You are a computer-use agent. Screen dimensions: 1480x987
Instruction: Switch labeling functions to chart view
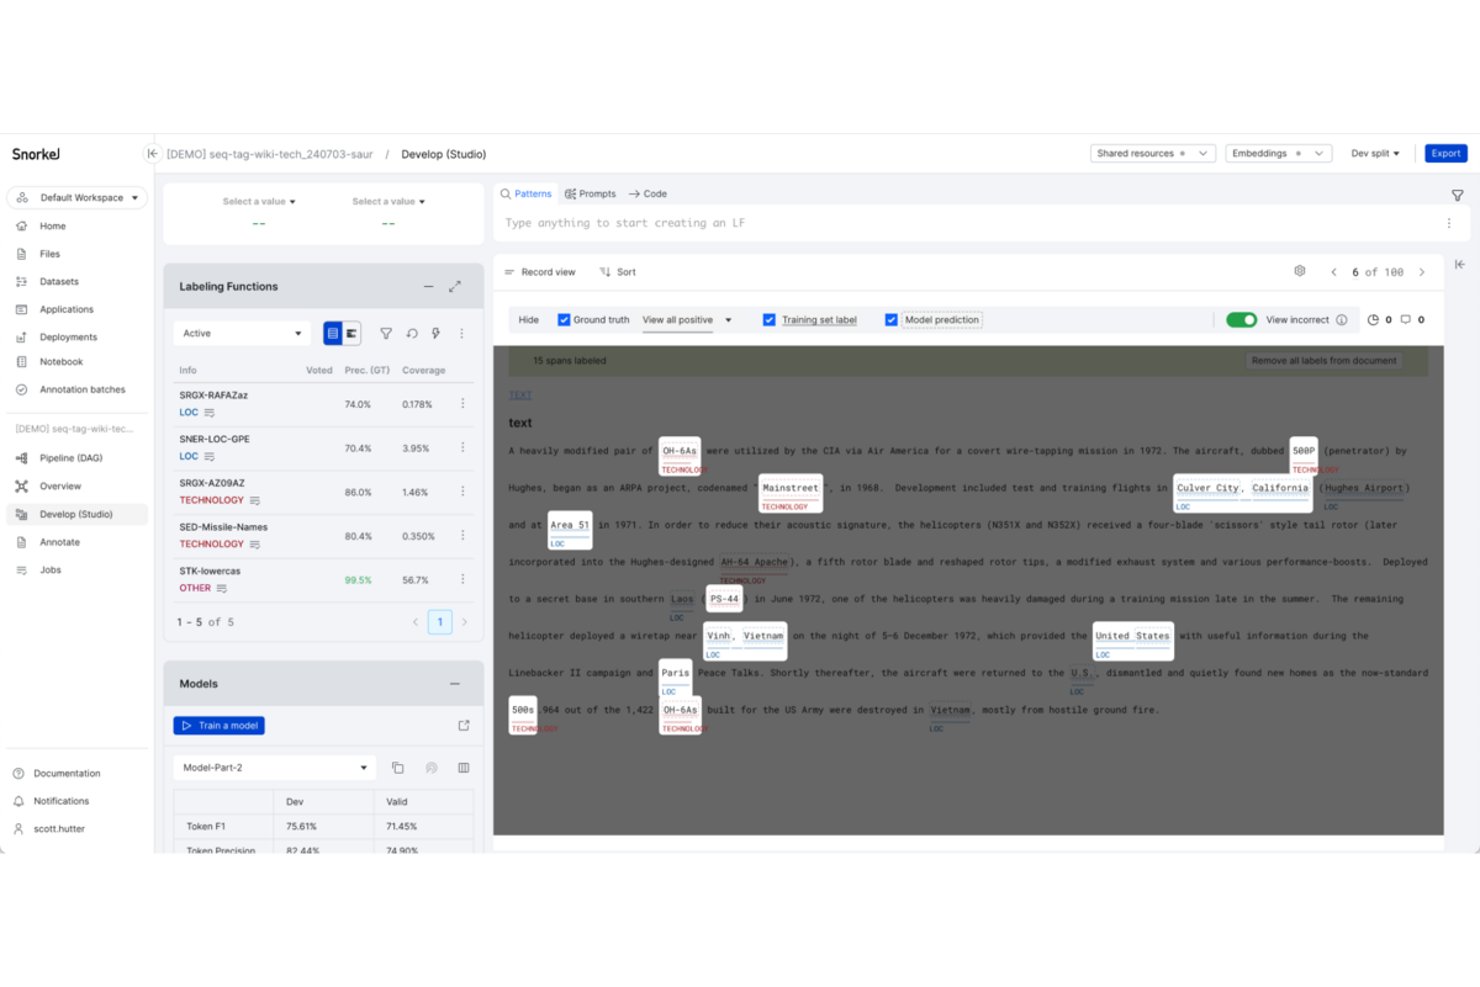tap(352, 334)
